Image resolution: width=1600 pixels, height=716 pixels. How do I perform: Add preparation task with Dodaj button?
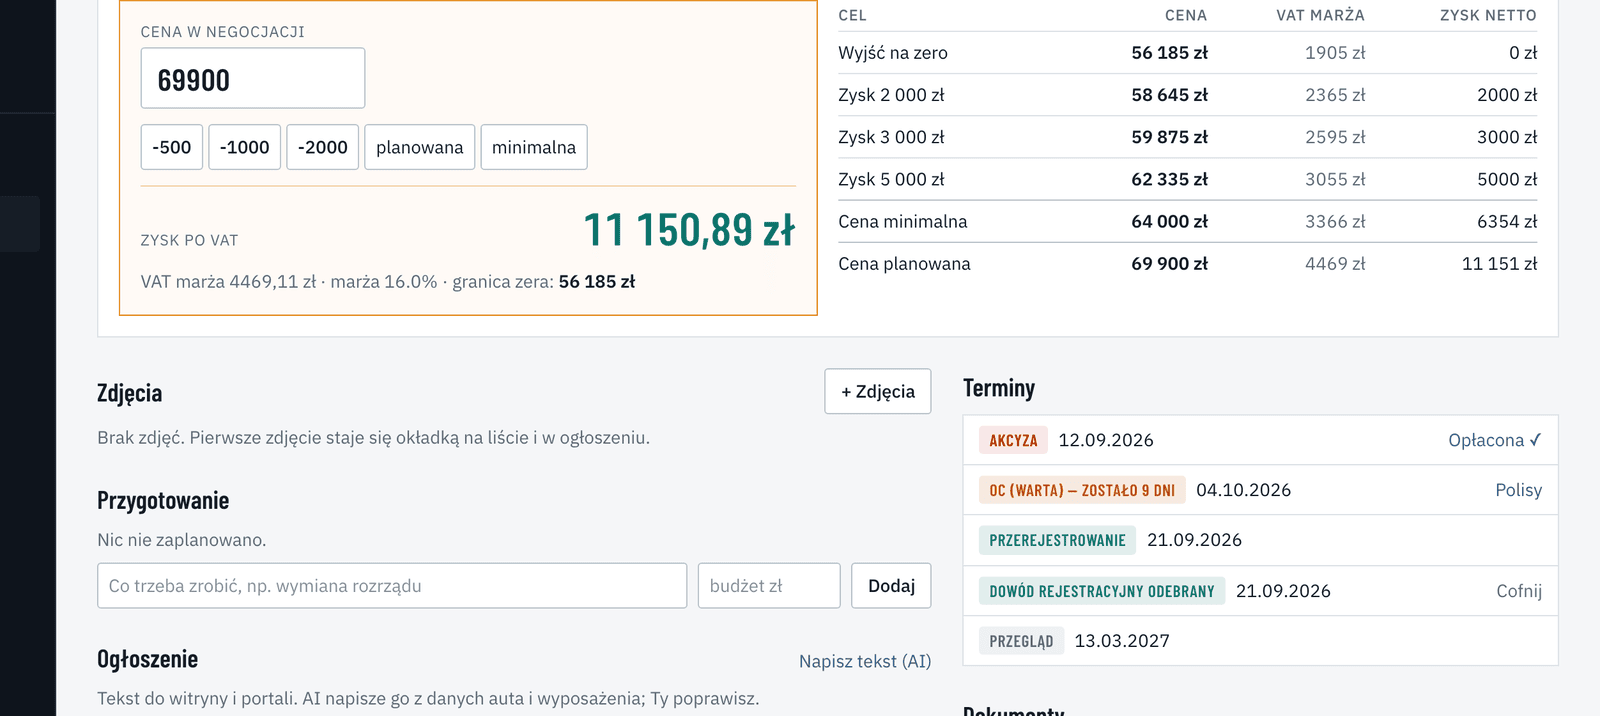pyautogui.click(x=892, y=586)
